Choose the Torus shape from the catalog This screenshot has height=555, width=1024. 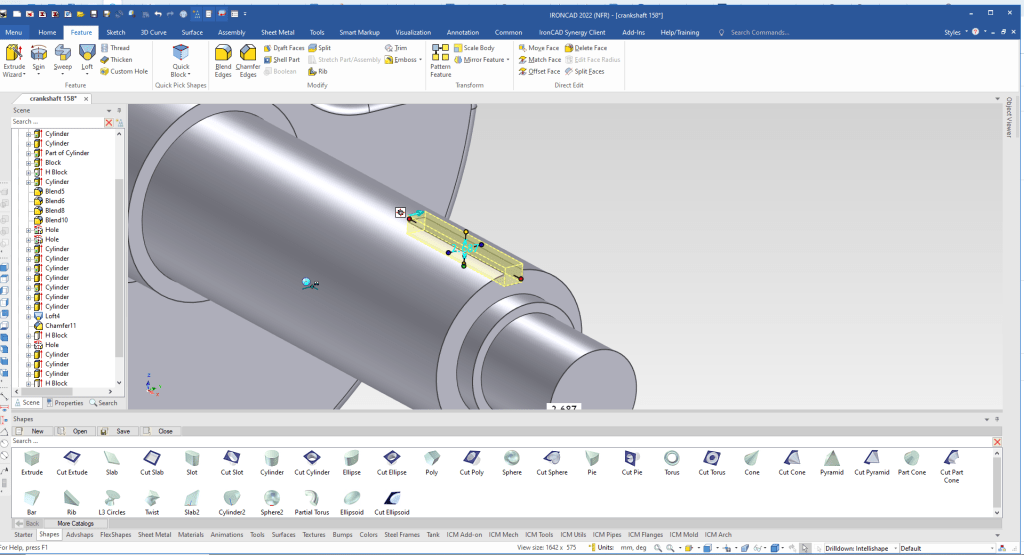click(x=672, y=458)
